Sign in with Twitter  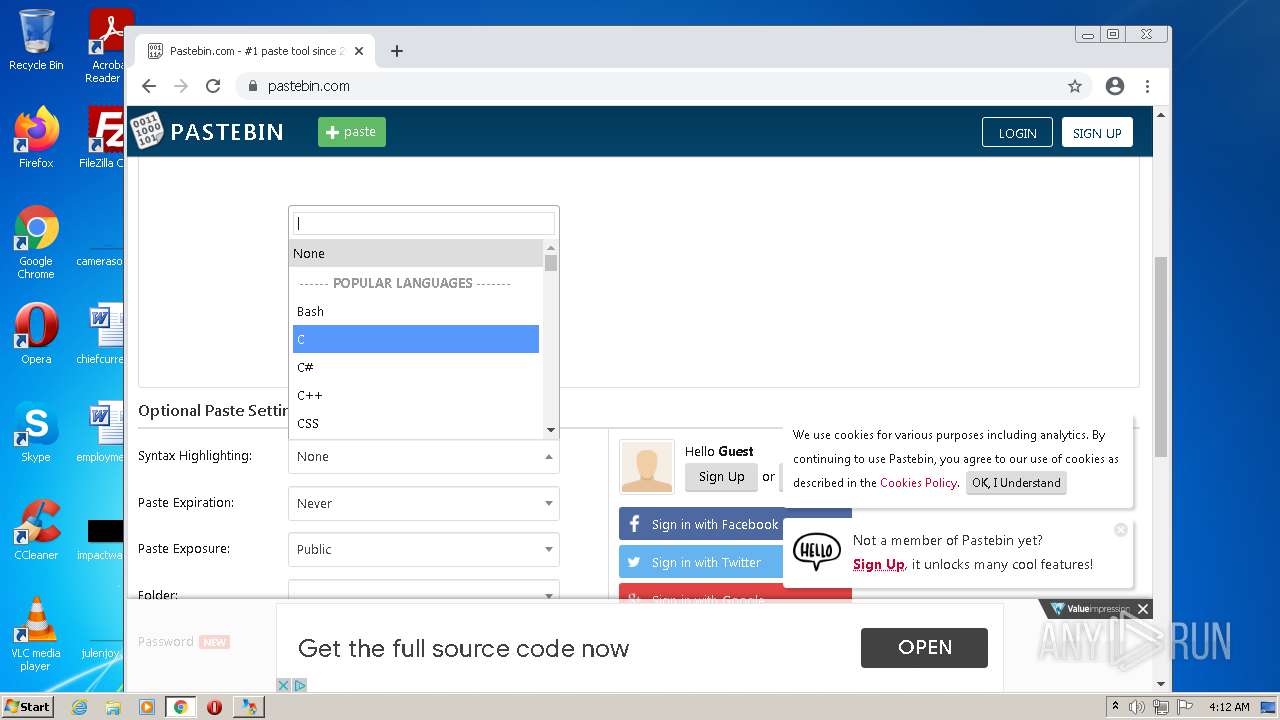tap(701, 562)
